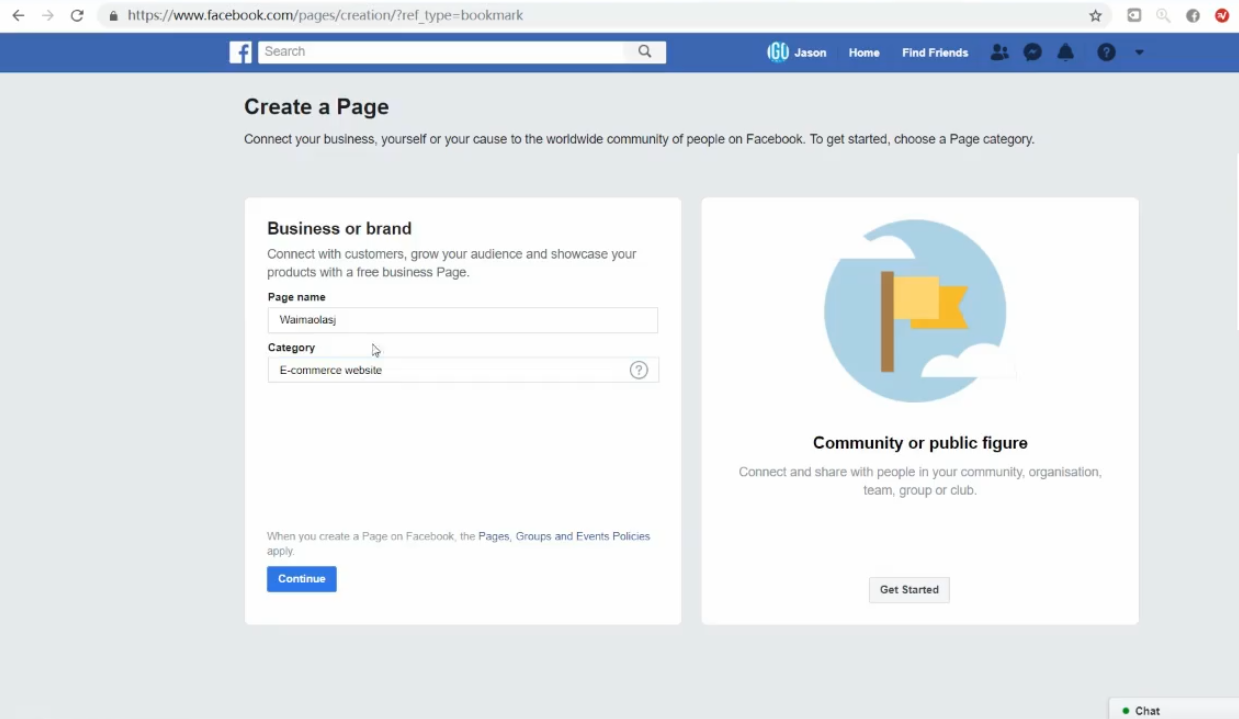This screenshot has width=1239, height=719.
Task: Click the search magnifier button
Action: (645, 52)
